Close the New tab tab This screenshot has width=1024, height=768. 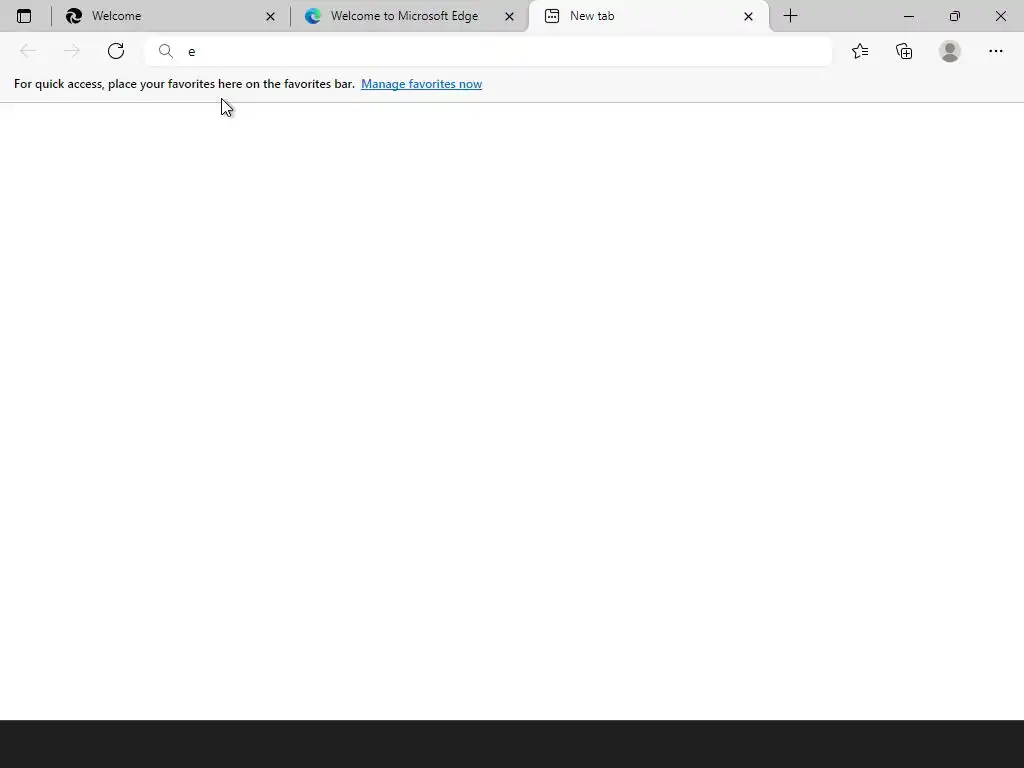tap(748, 16)
